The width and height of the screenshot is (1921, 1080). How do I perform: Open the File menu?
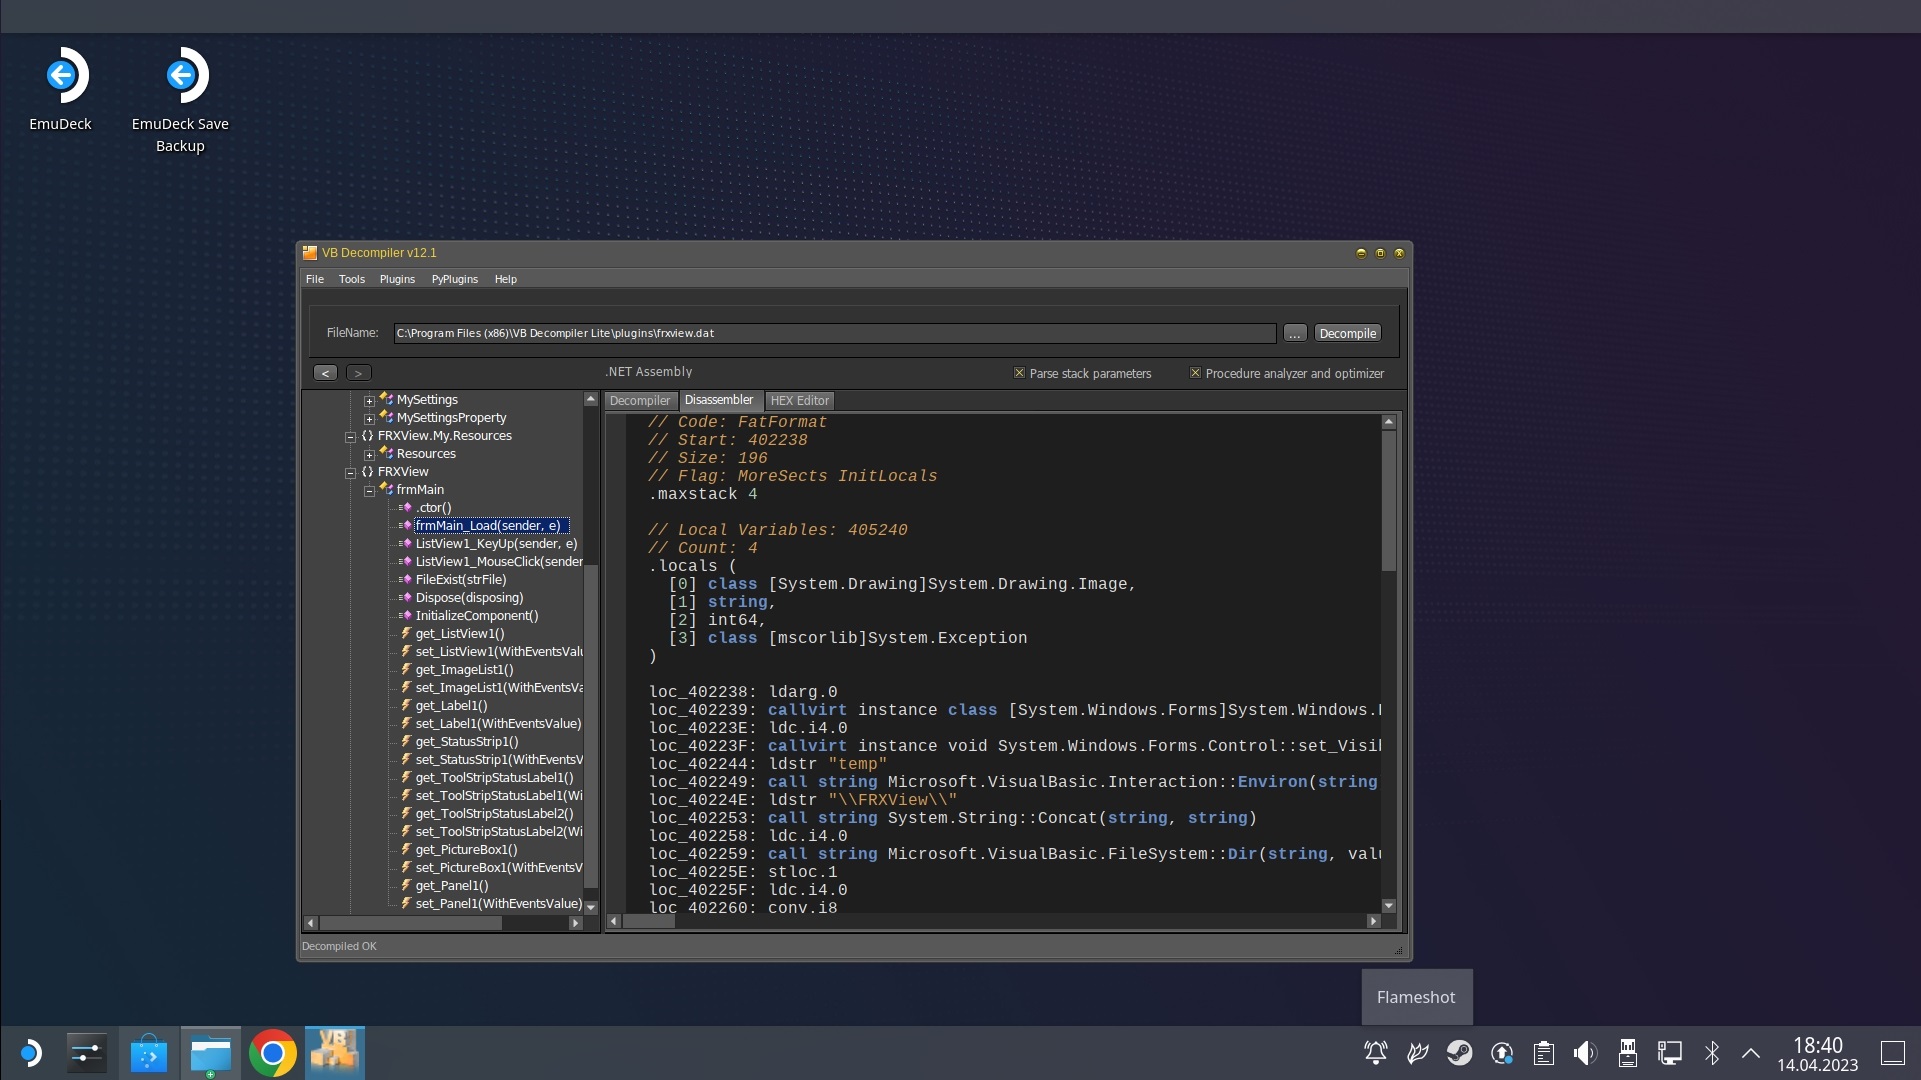coord(315,279)
